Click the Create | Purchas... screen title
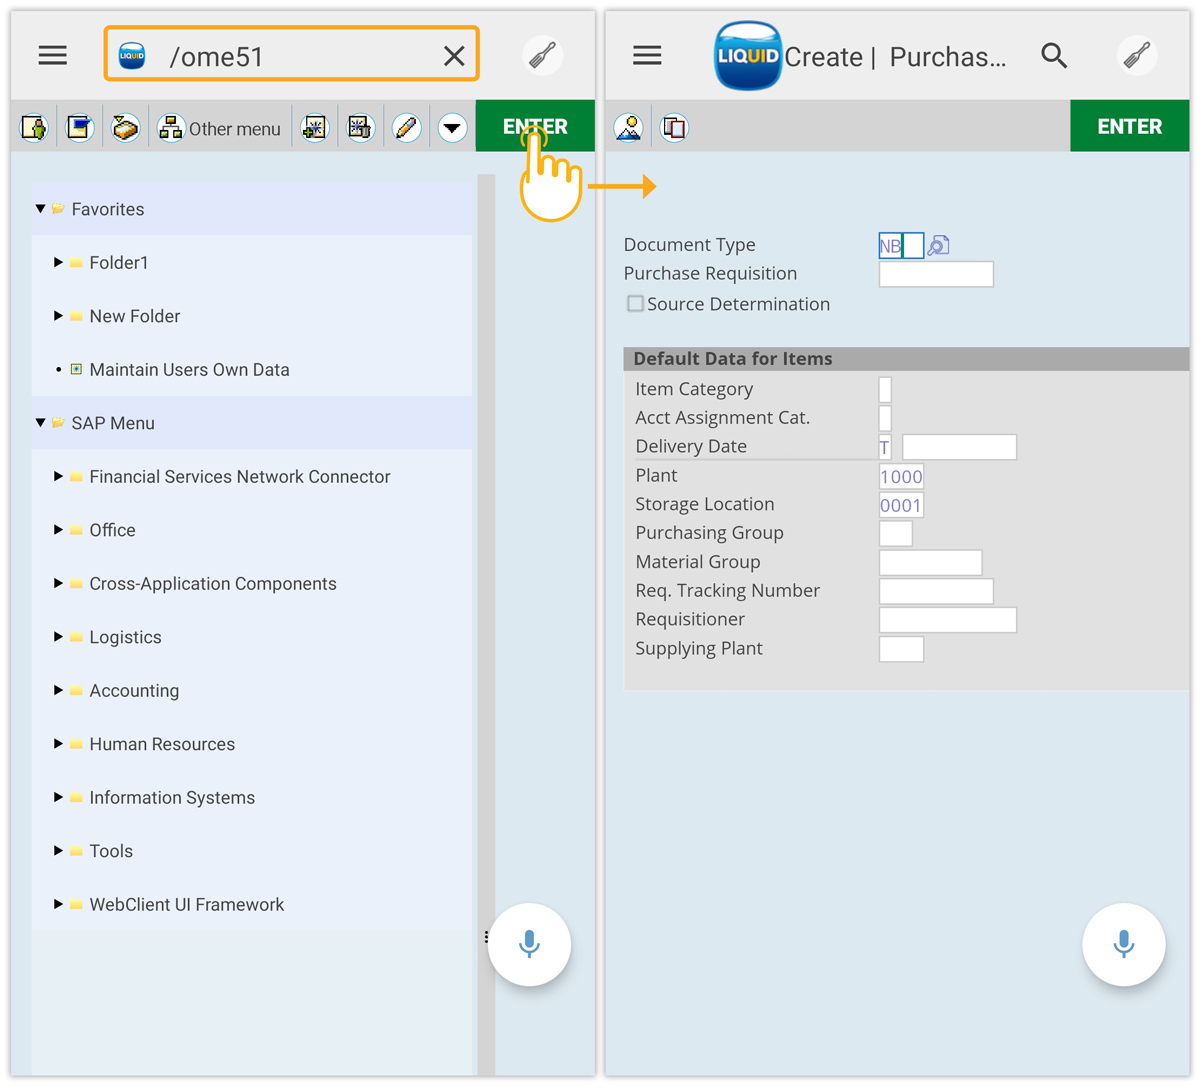The image size is (1200, 1086). point(895,57)
